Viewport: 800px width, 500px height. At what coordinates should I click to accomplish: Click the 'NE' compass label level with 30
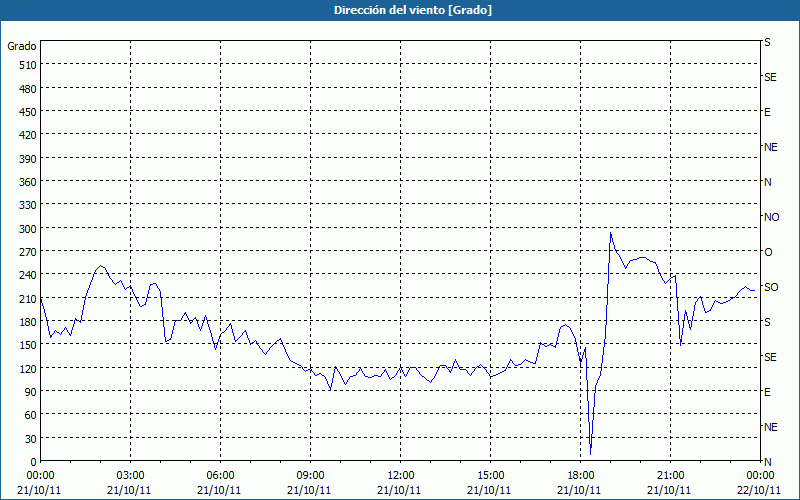[770, 427]
